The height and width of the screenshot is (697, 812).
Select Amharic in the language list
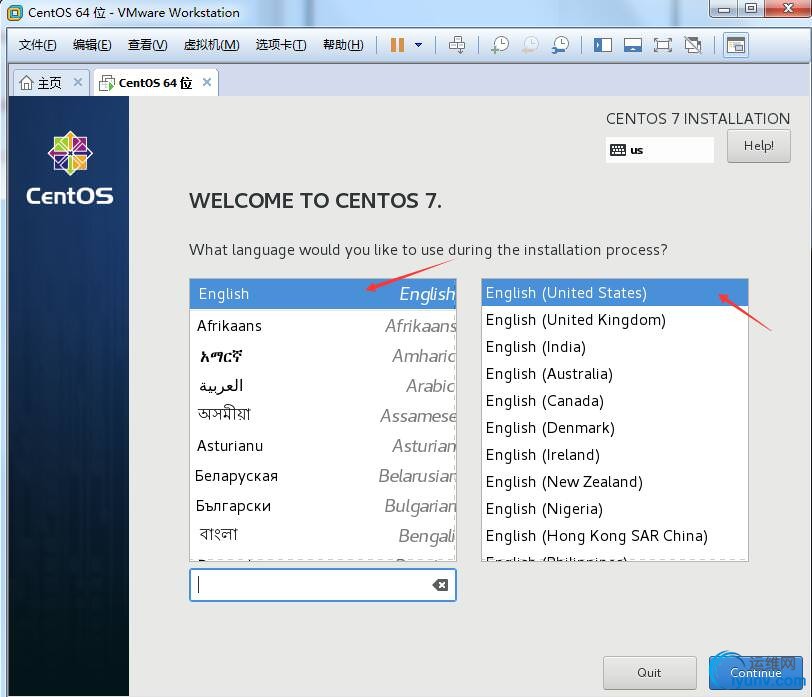pos(323,356)
